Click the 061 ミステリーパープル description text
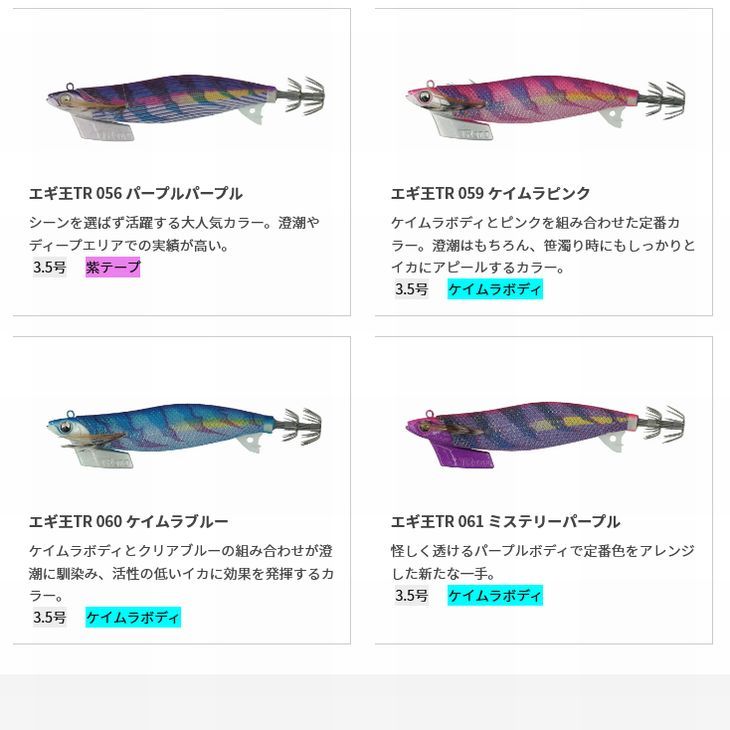 [540, 562]
